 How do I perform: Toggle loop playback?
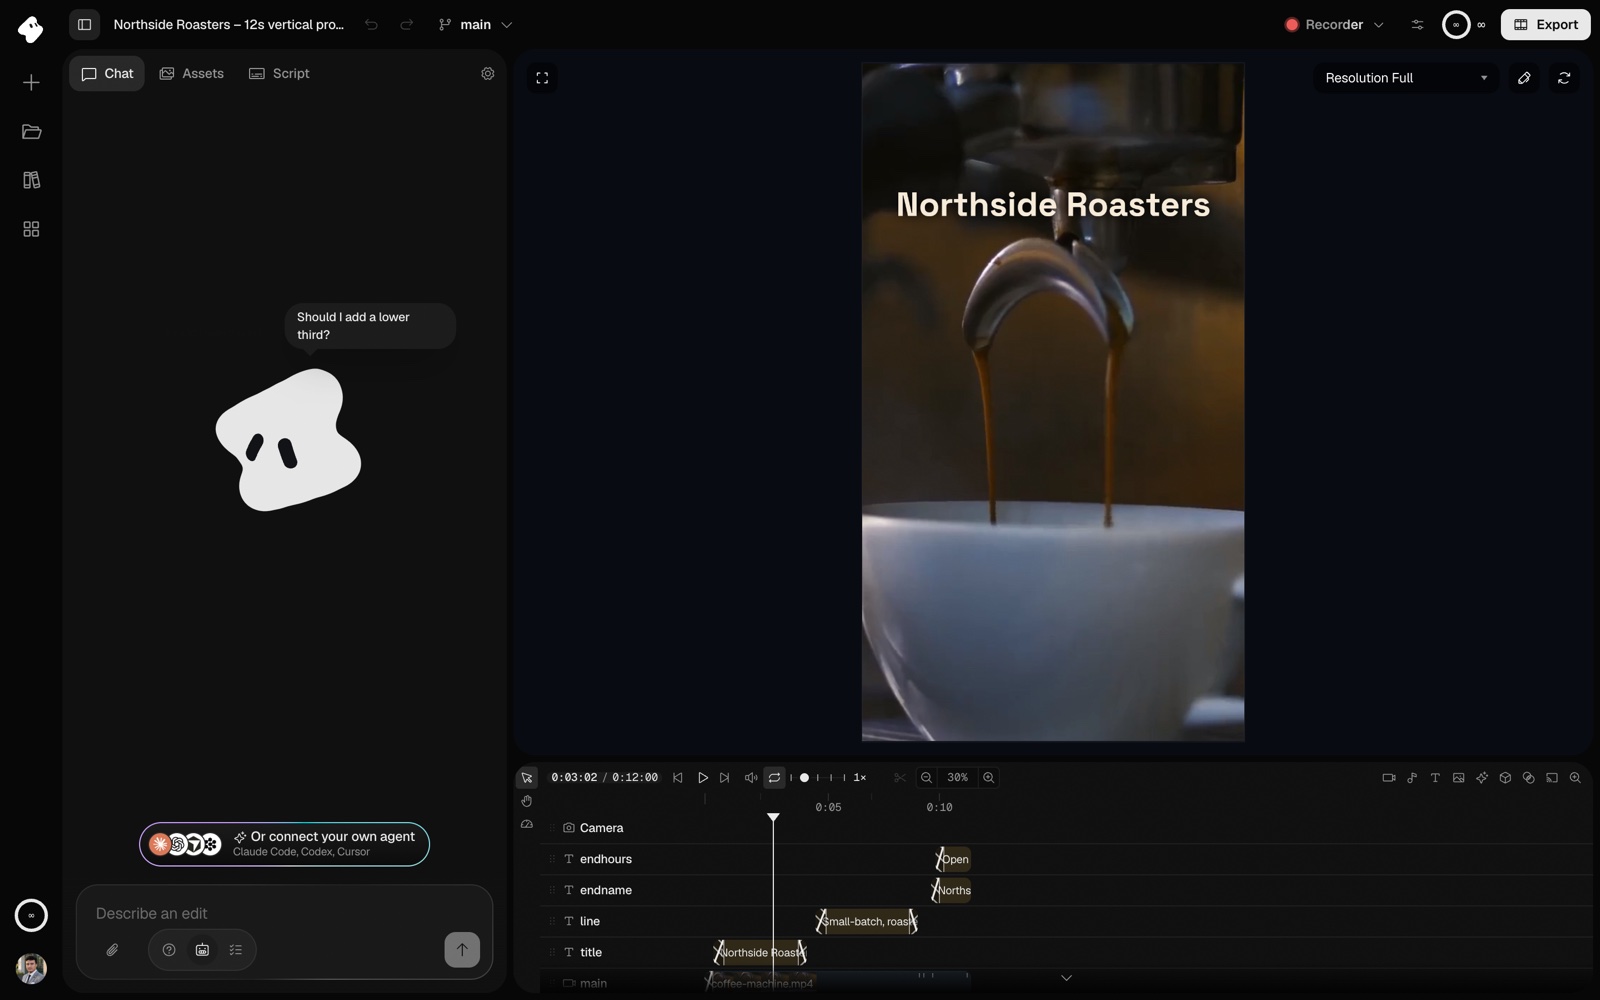coord(774,778)
